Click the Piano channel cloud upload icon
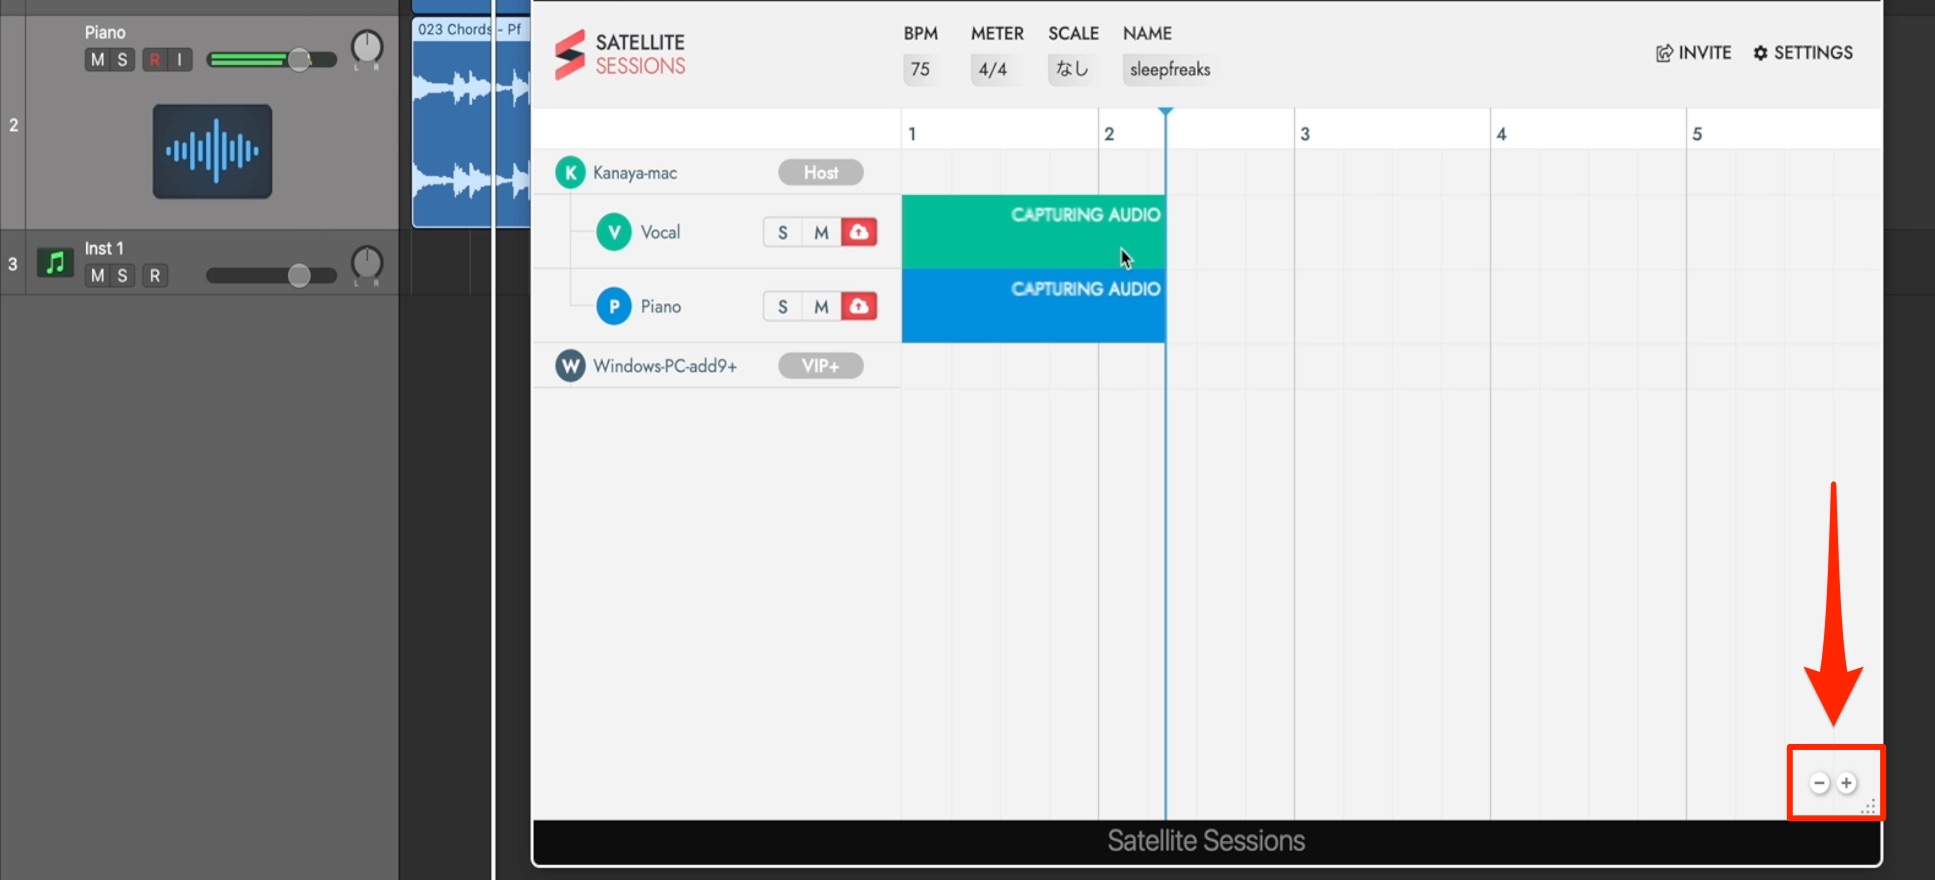Image resolution: width=1935 pixels, height=880 pixels. point(859,307)
